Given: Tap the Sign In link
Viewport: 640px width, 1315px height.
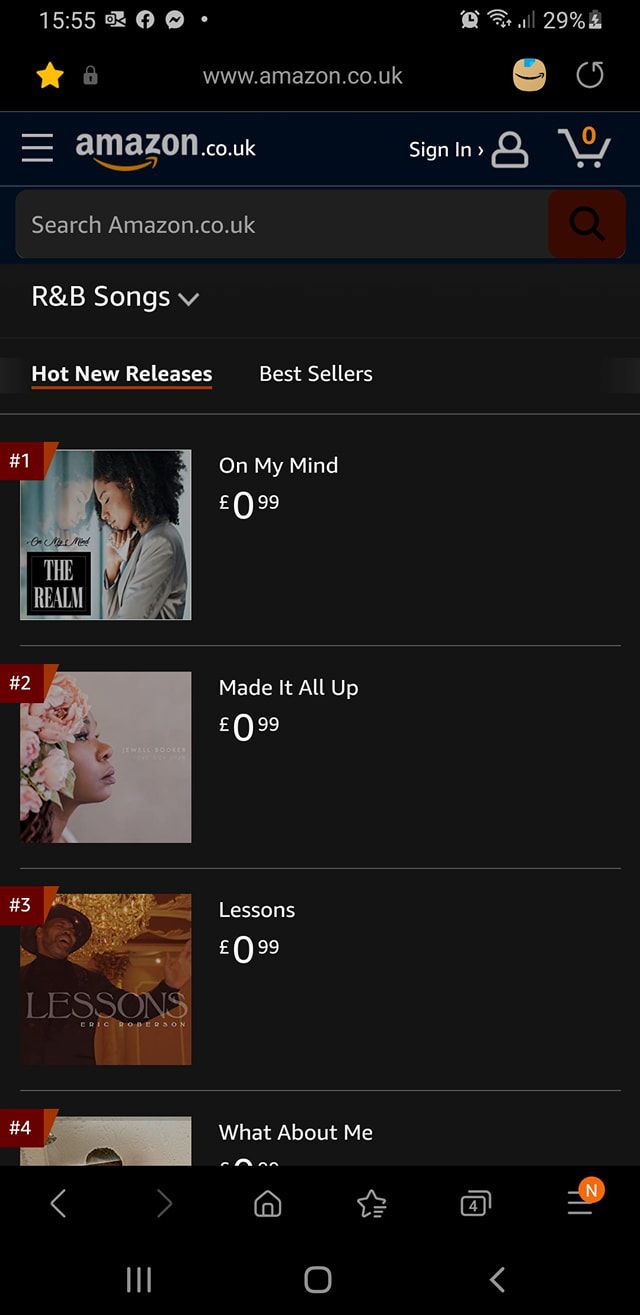Looking at the screenshot, I should tap(445, 150).
